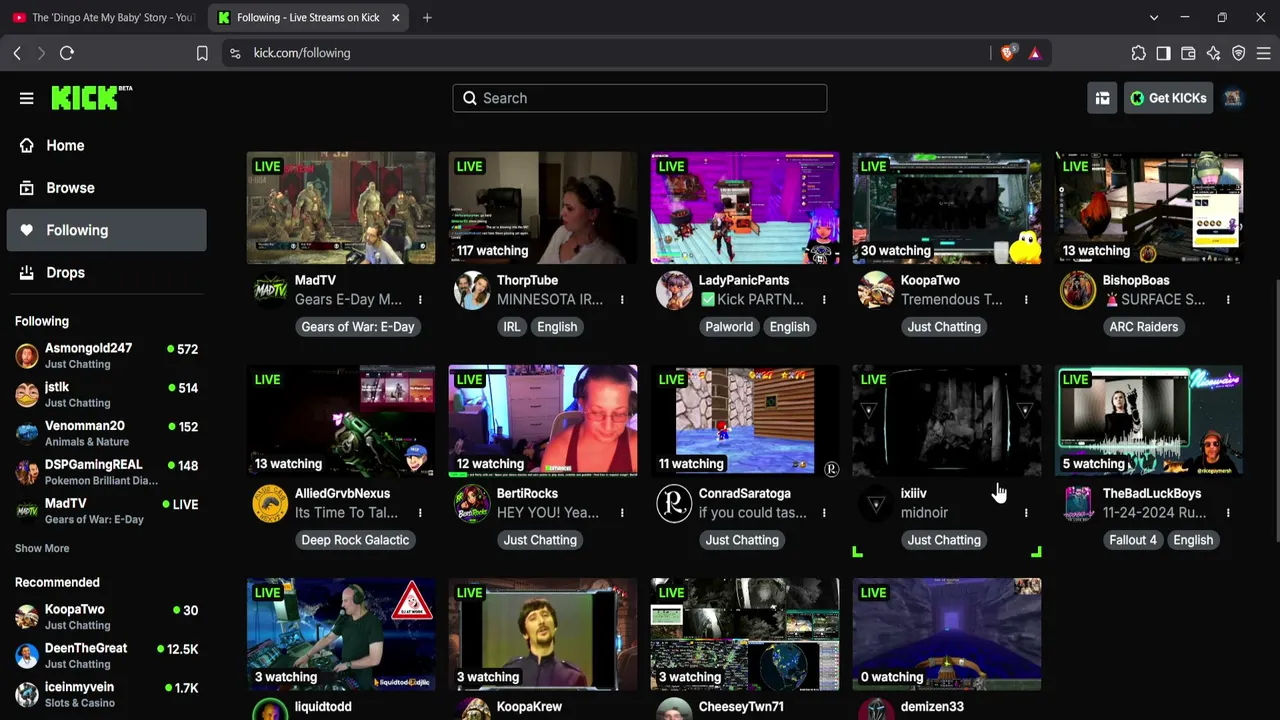Open the lxiiiv stream thumbnail
This screenshot has height=720, width=1280.
[947, 421]
